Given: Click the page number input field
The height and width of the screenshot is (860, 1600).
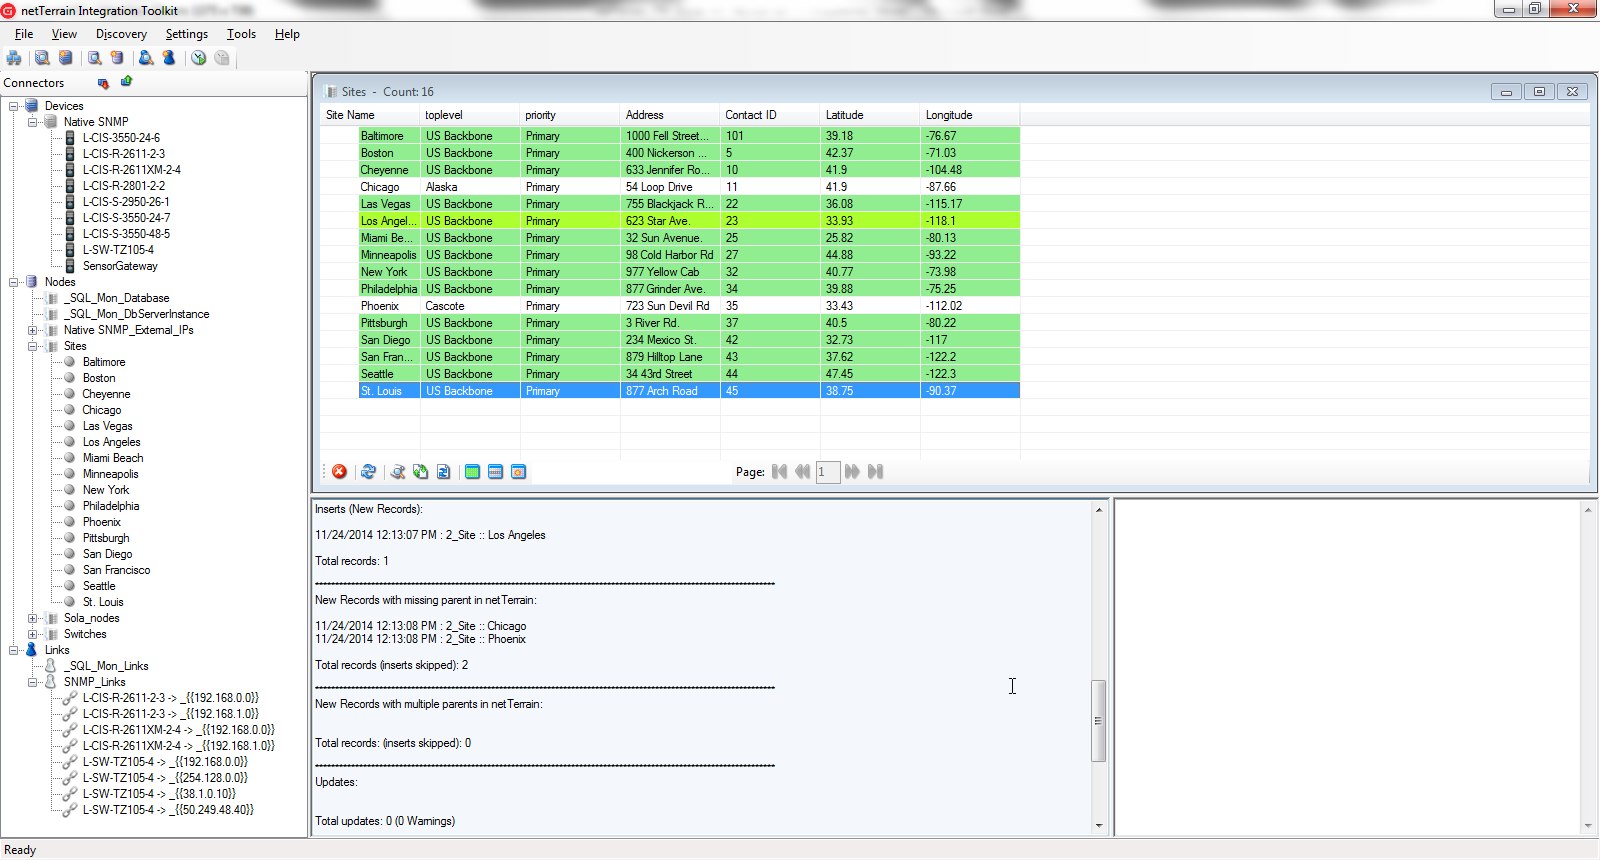Looking at the screenshot, I should [828, 472].
